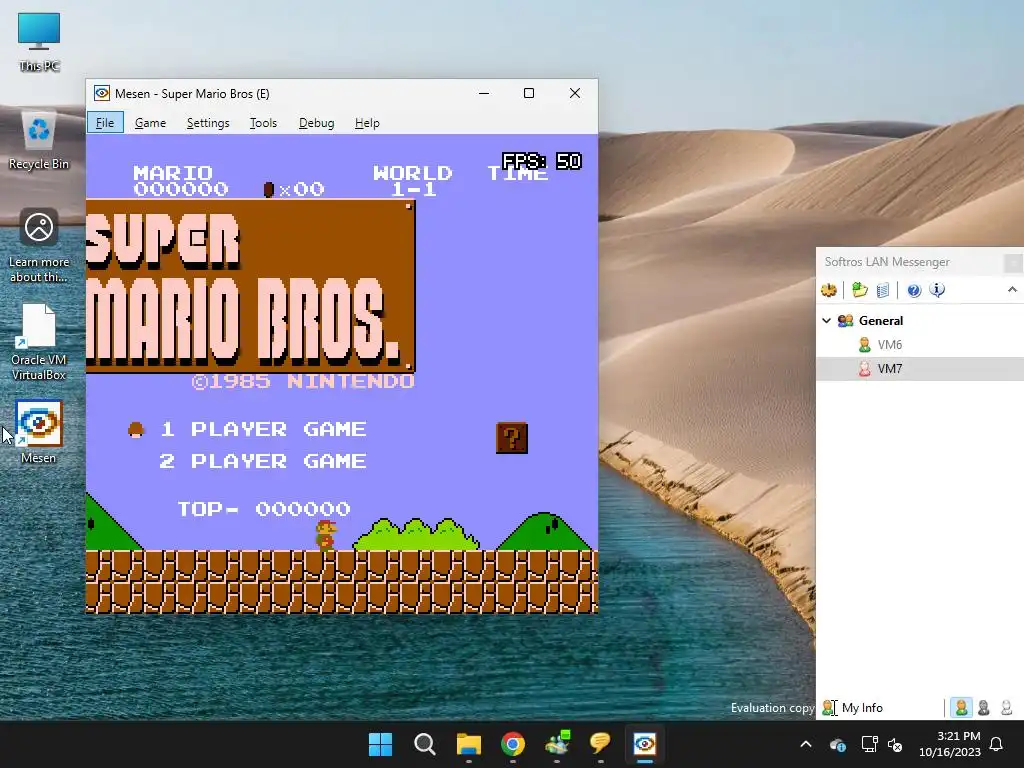The height and width of the screenshot is (768, 1024).
Task: Set status to available green user
Action: coord(961,707)
